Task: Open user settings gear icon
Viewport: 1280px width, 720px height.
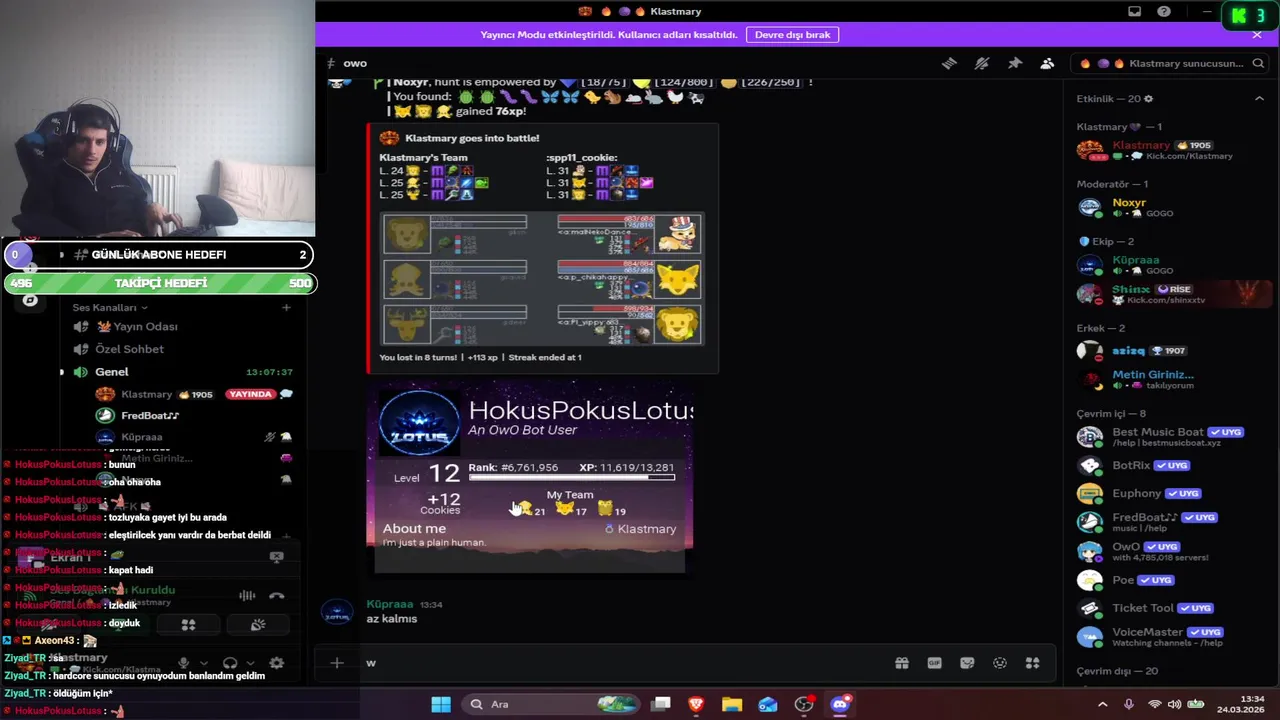Action: [x=277, y=663]
